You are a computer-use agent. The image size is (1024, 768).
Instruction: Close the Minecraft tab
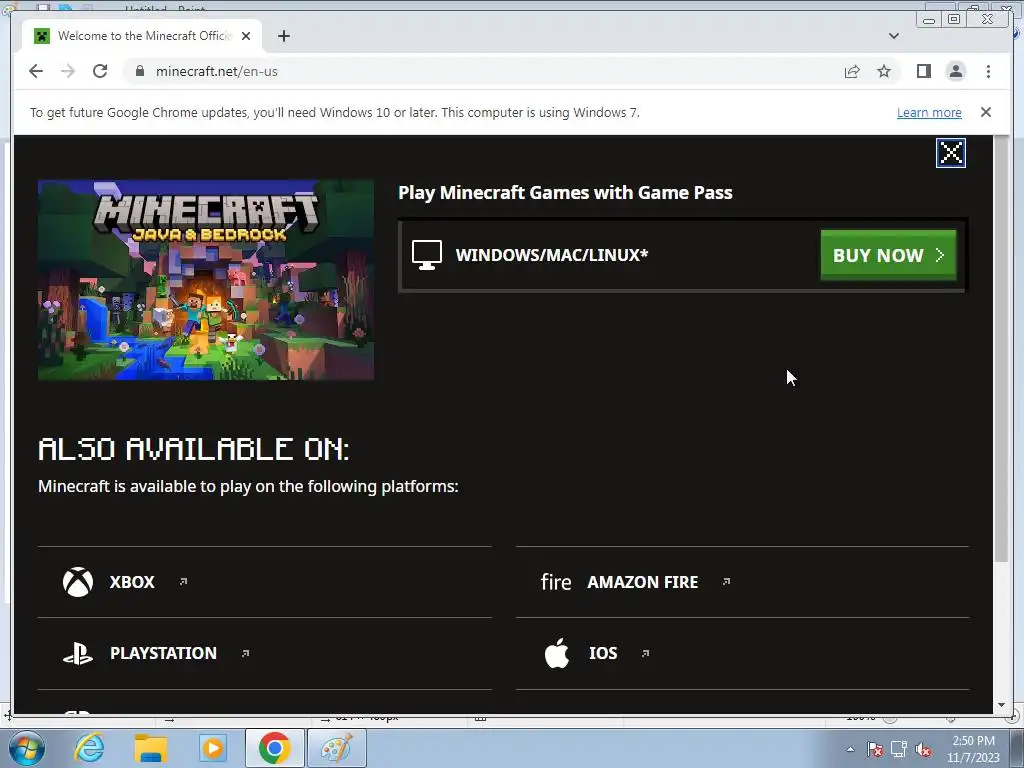(246, 36)
